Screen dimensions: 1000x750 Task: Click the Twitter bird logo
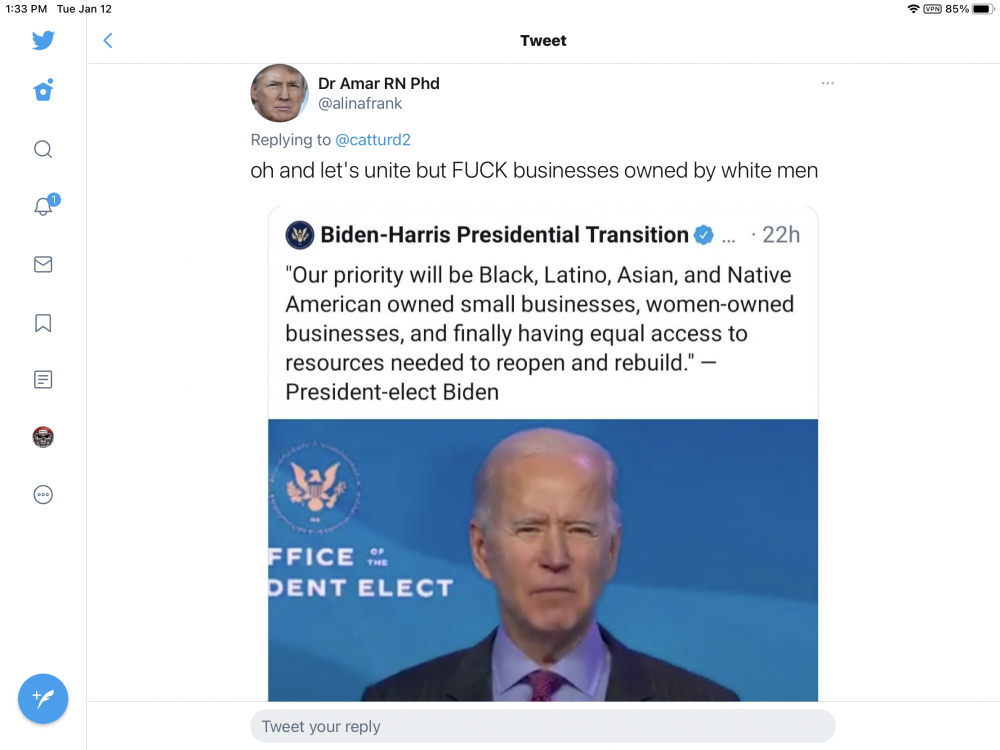43,40
